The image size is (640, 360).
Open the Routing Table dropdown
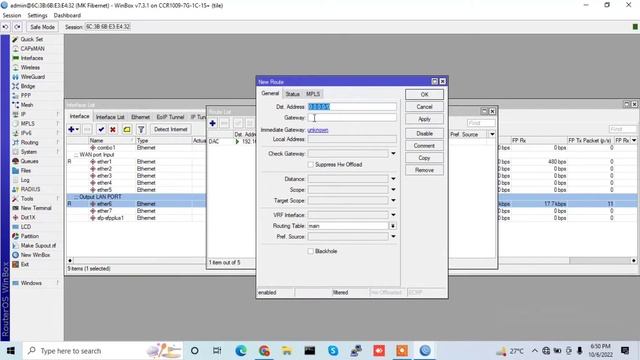pyautogui.click(x=393, y=226)
